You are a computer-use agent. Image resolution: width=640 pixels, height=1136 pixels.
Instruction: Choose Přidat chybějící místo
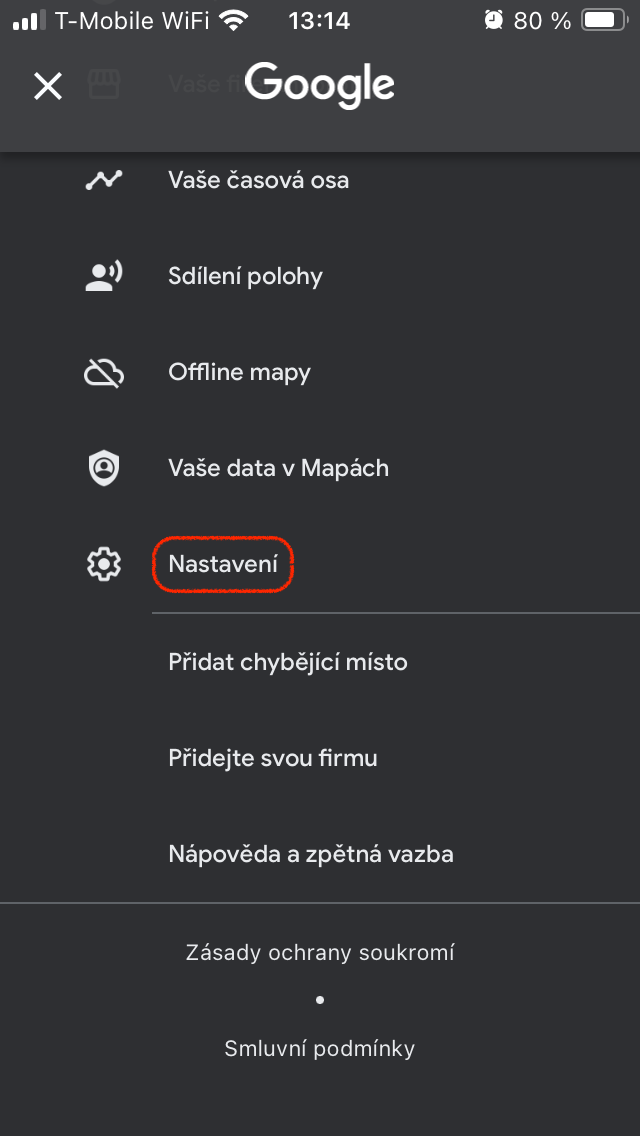[x=288, y=662]
